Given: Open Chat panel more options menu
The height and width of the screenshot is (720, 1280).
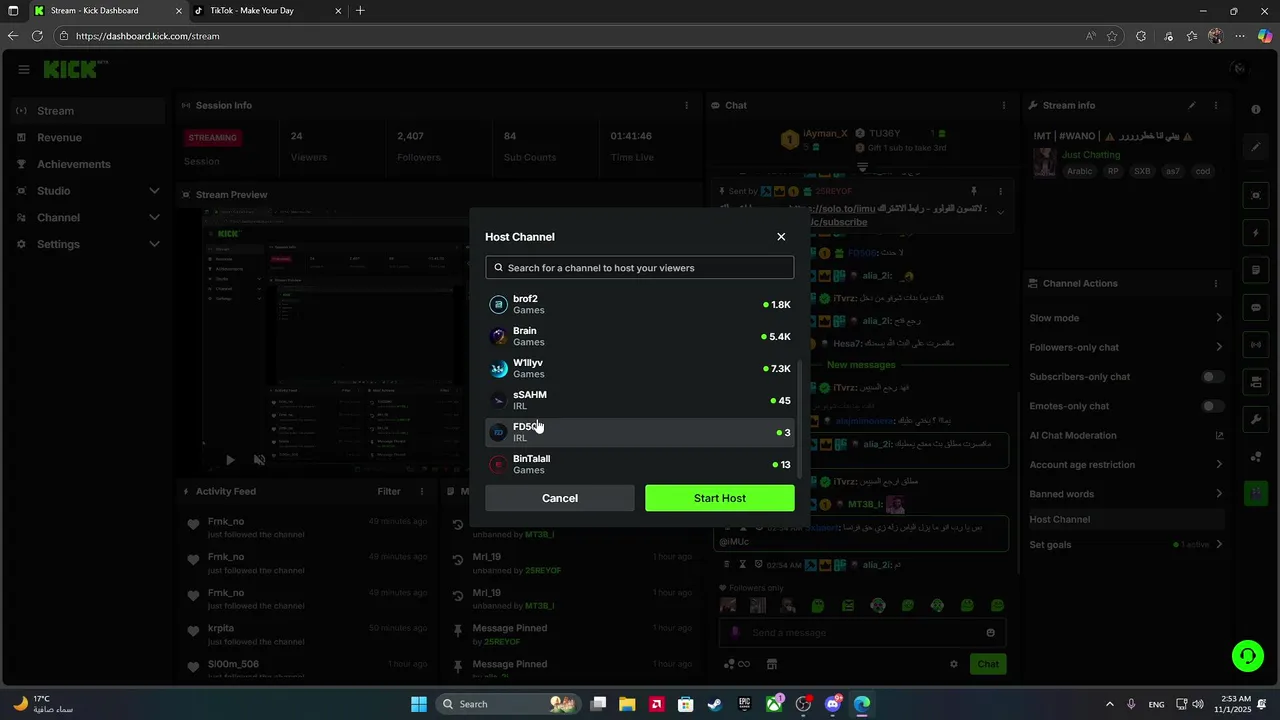Looking at the screenshot, I should tap(1004, 105).
